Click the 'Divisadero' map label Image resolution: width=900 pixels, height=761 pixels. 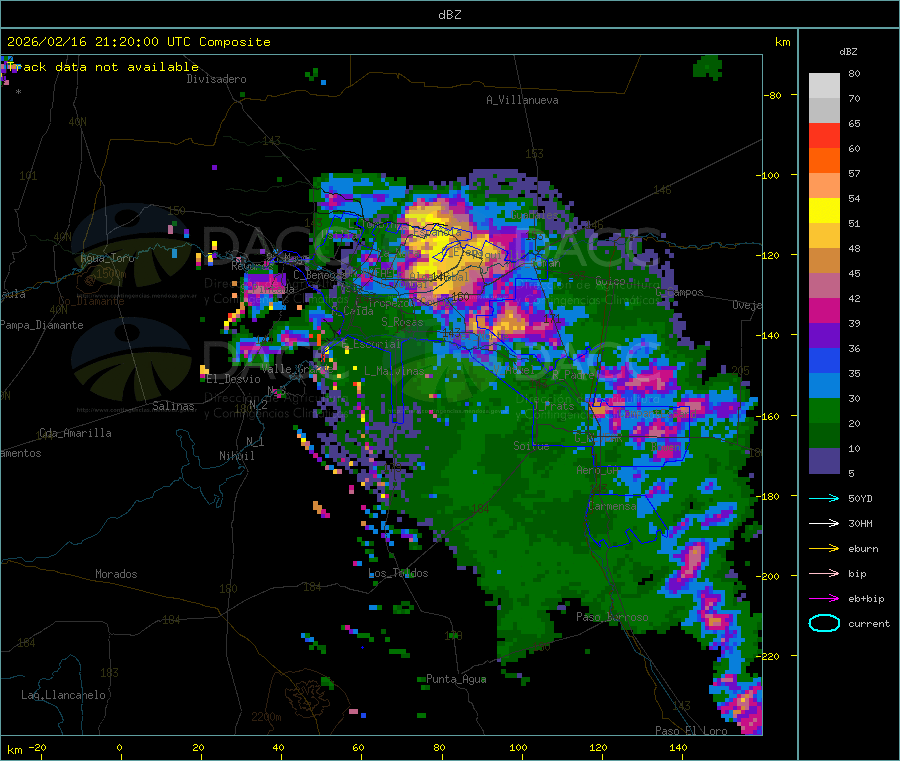pos(216,79)
